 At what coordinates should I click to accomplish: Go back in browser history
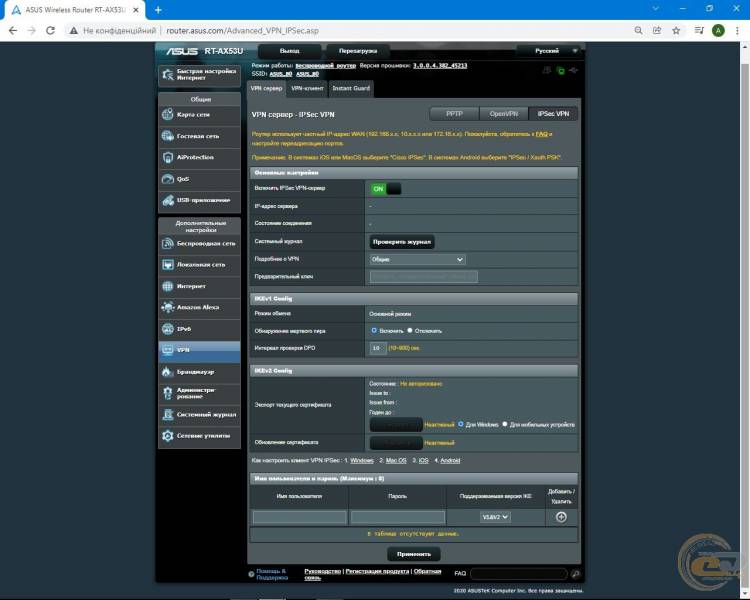13,31
